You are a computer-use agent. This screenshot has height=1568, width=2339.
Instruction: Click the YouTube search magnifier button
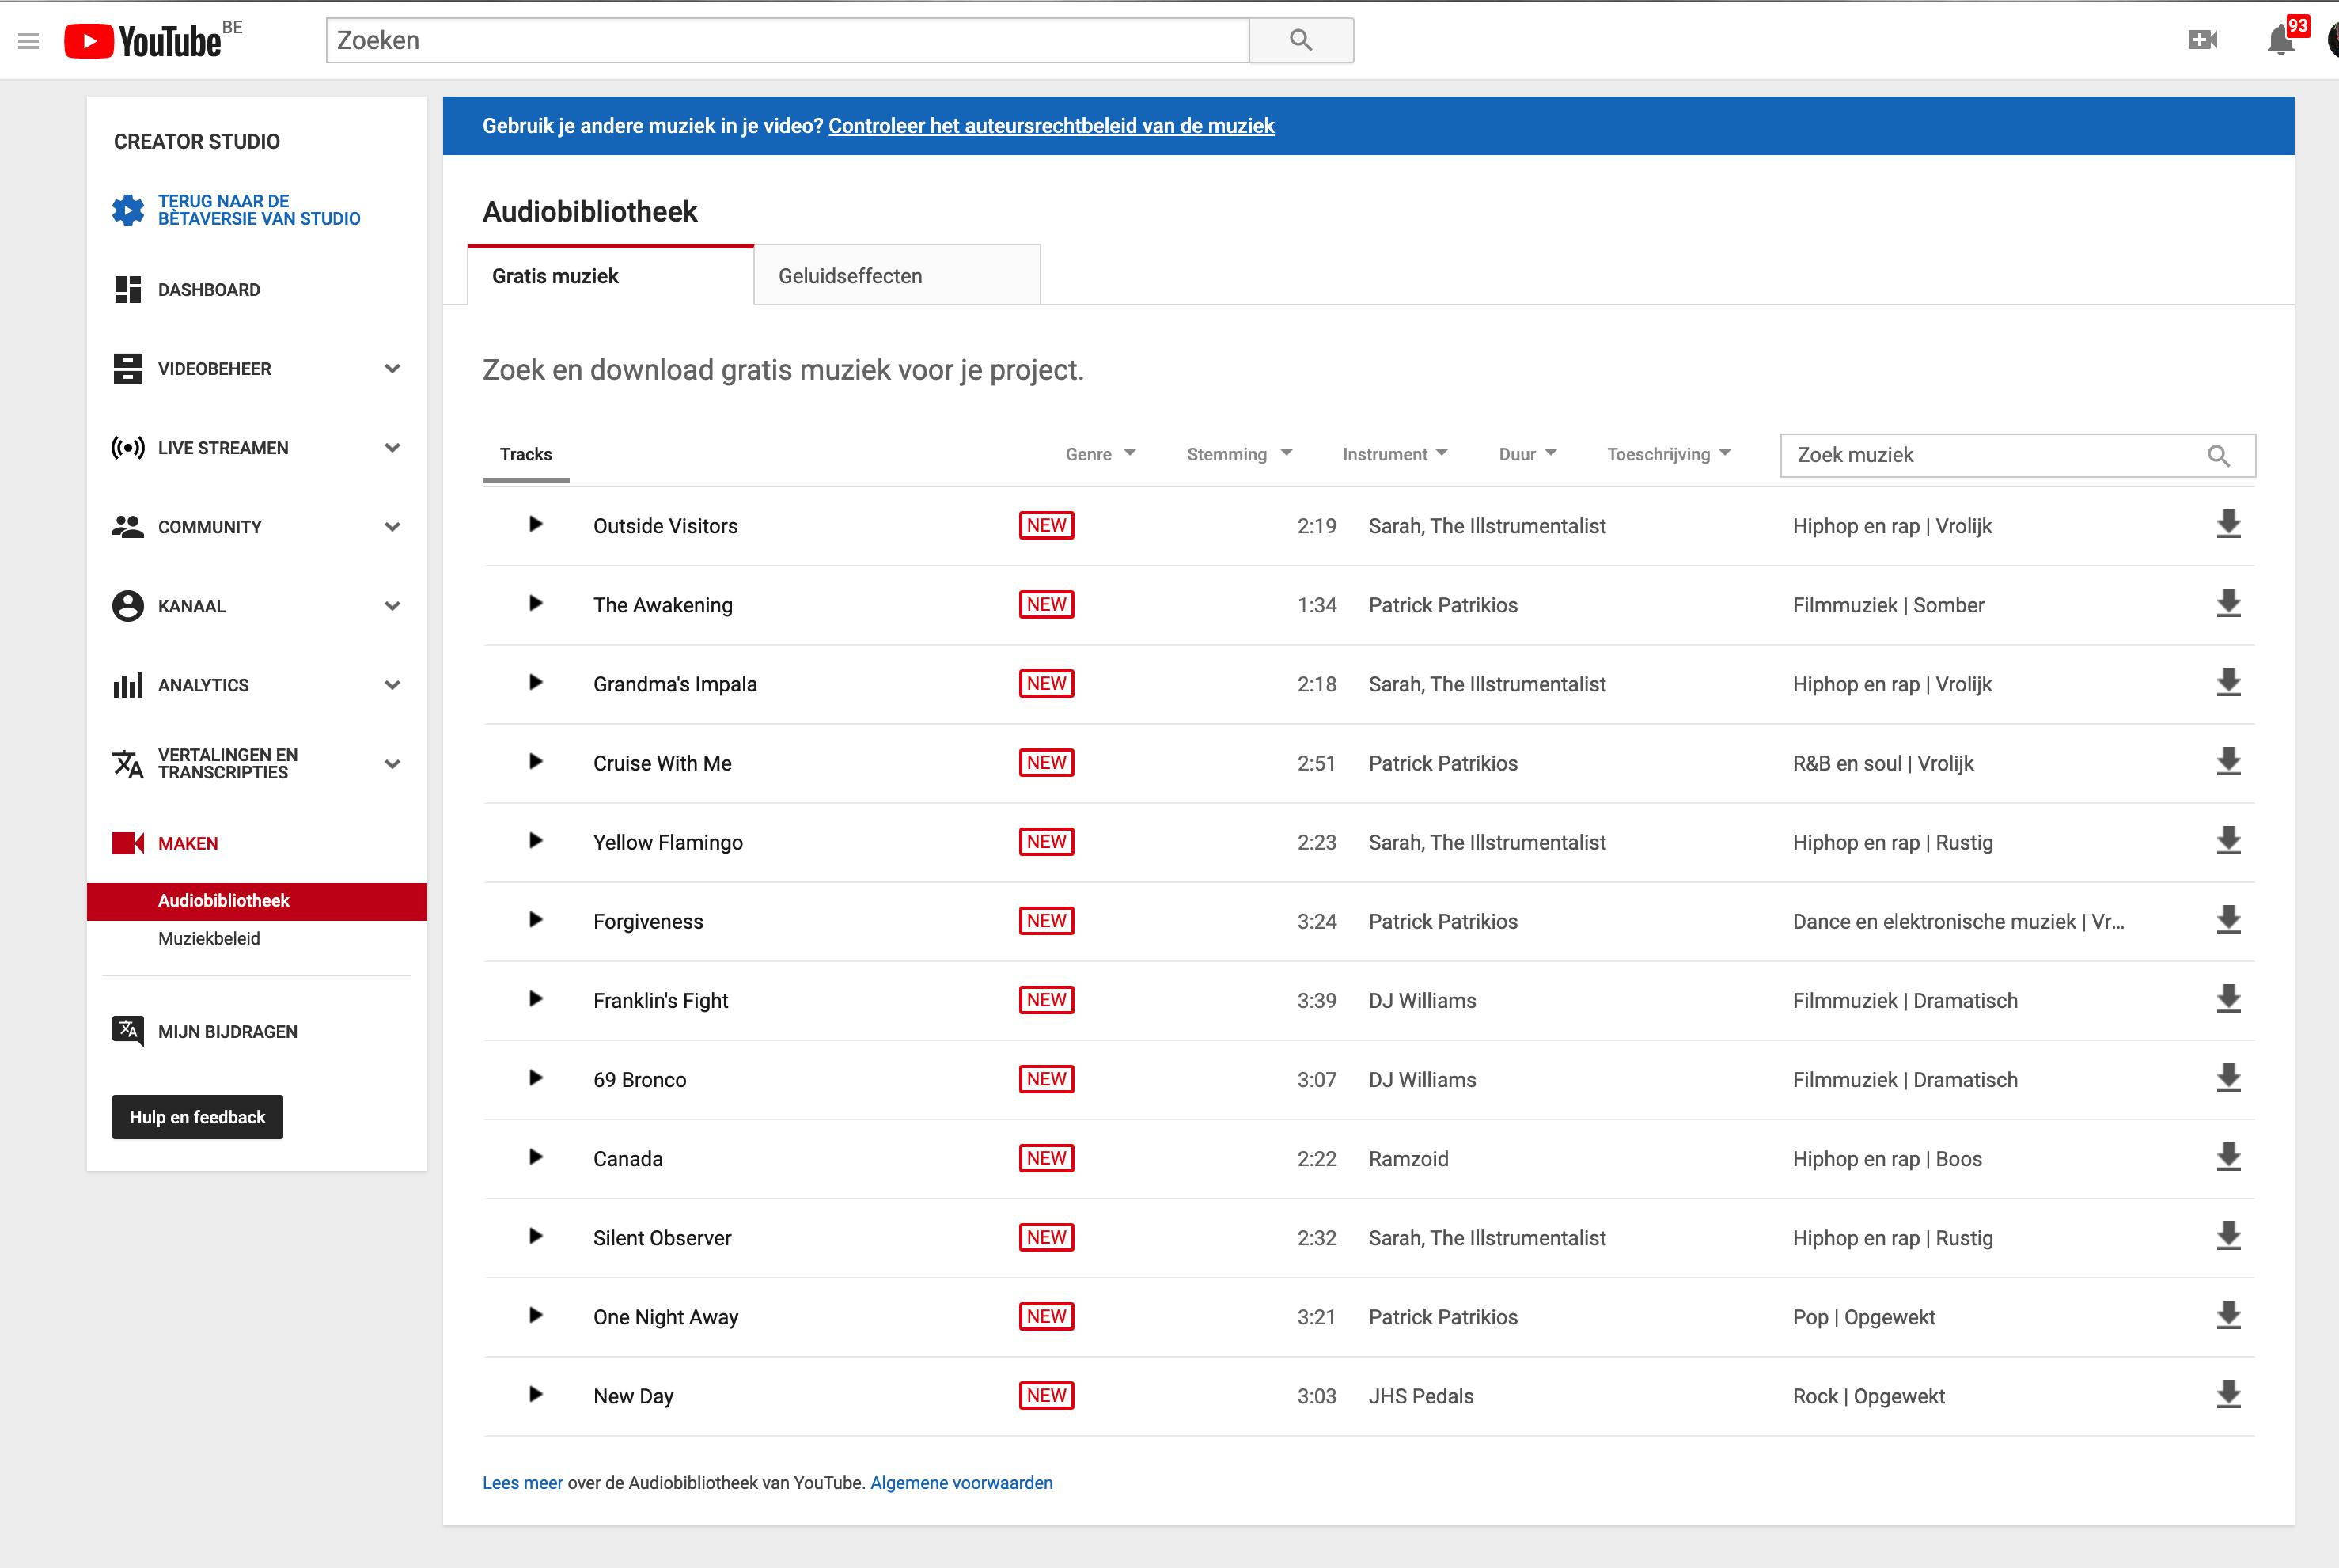[1300, 40]
